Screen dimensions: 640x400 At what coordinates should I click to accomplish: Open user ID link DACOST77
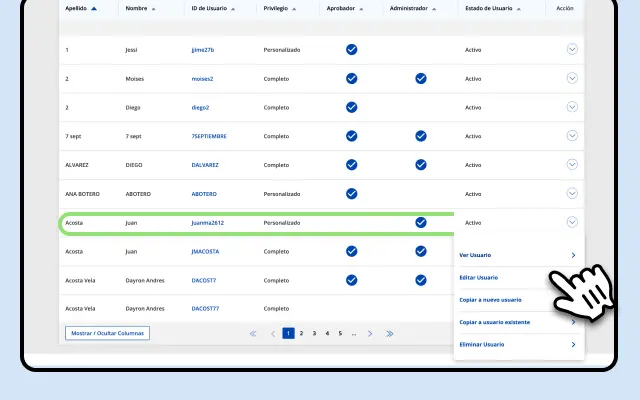tap(205, 309)
